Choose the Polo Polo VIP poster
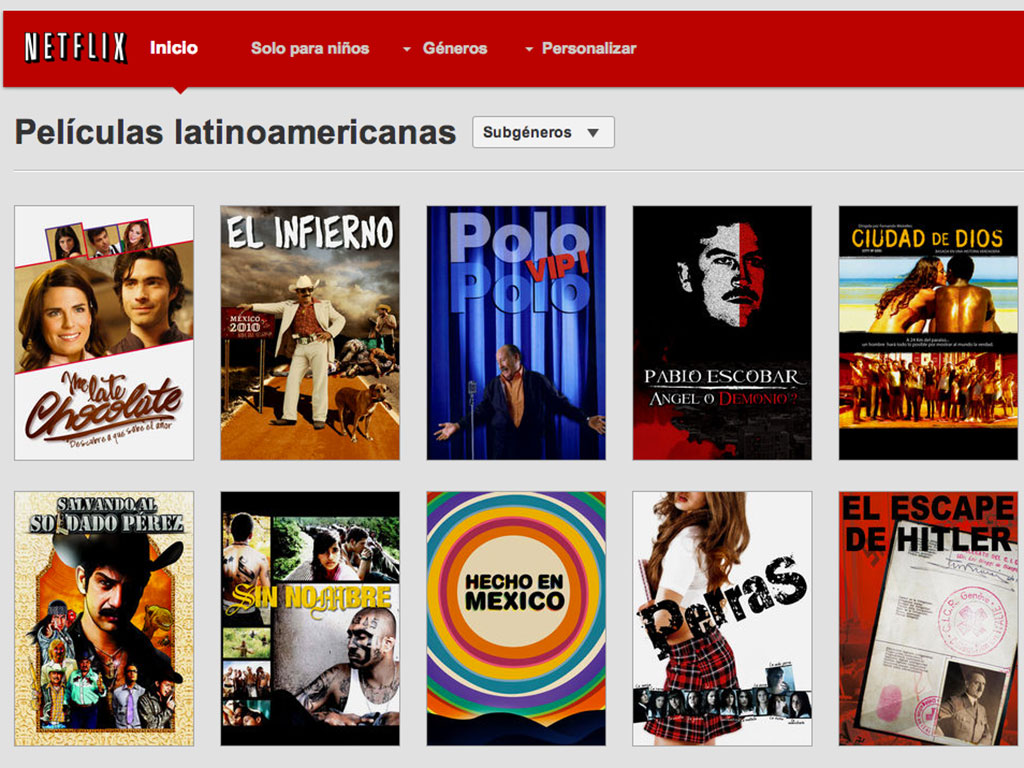The width and height of the screenshot is (1024, 768). tap(516, 332)
